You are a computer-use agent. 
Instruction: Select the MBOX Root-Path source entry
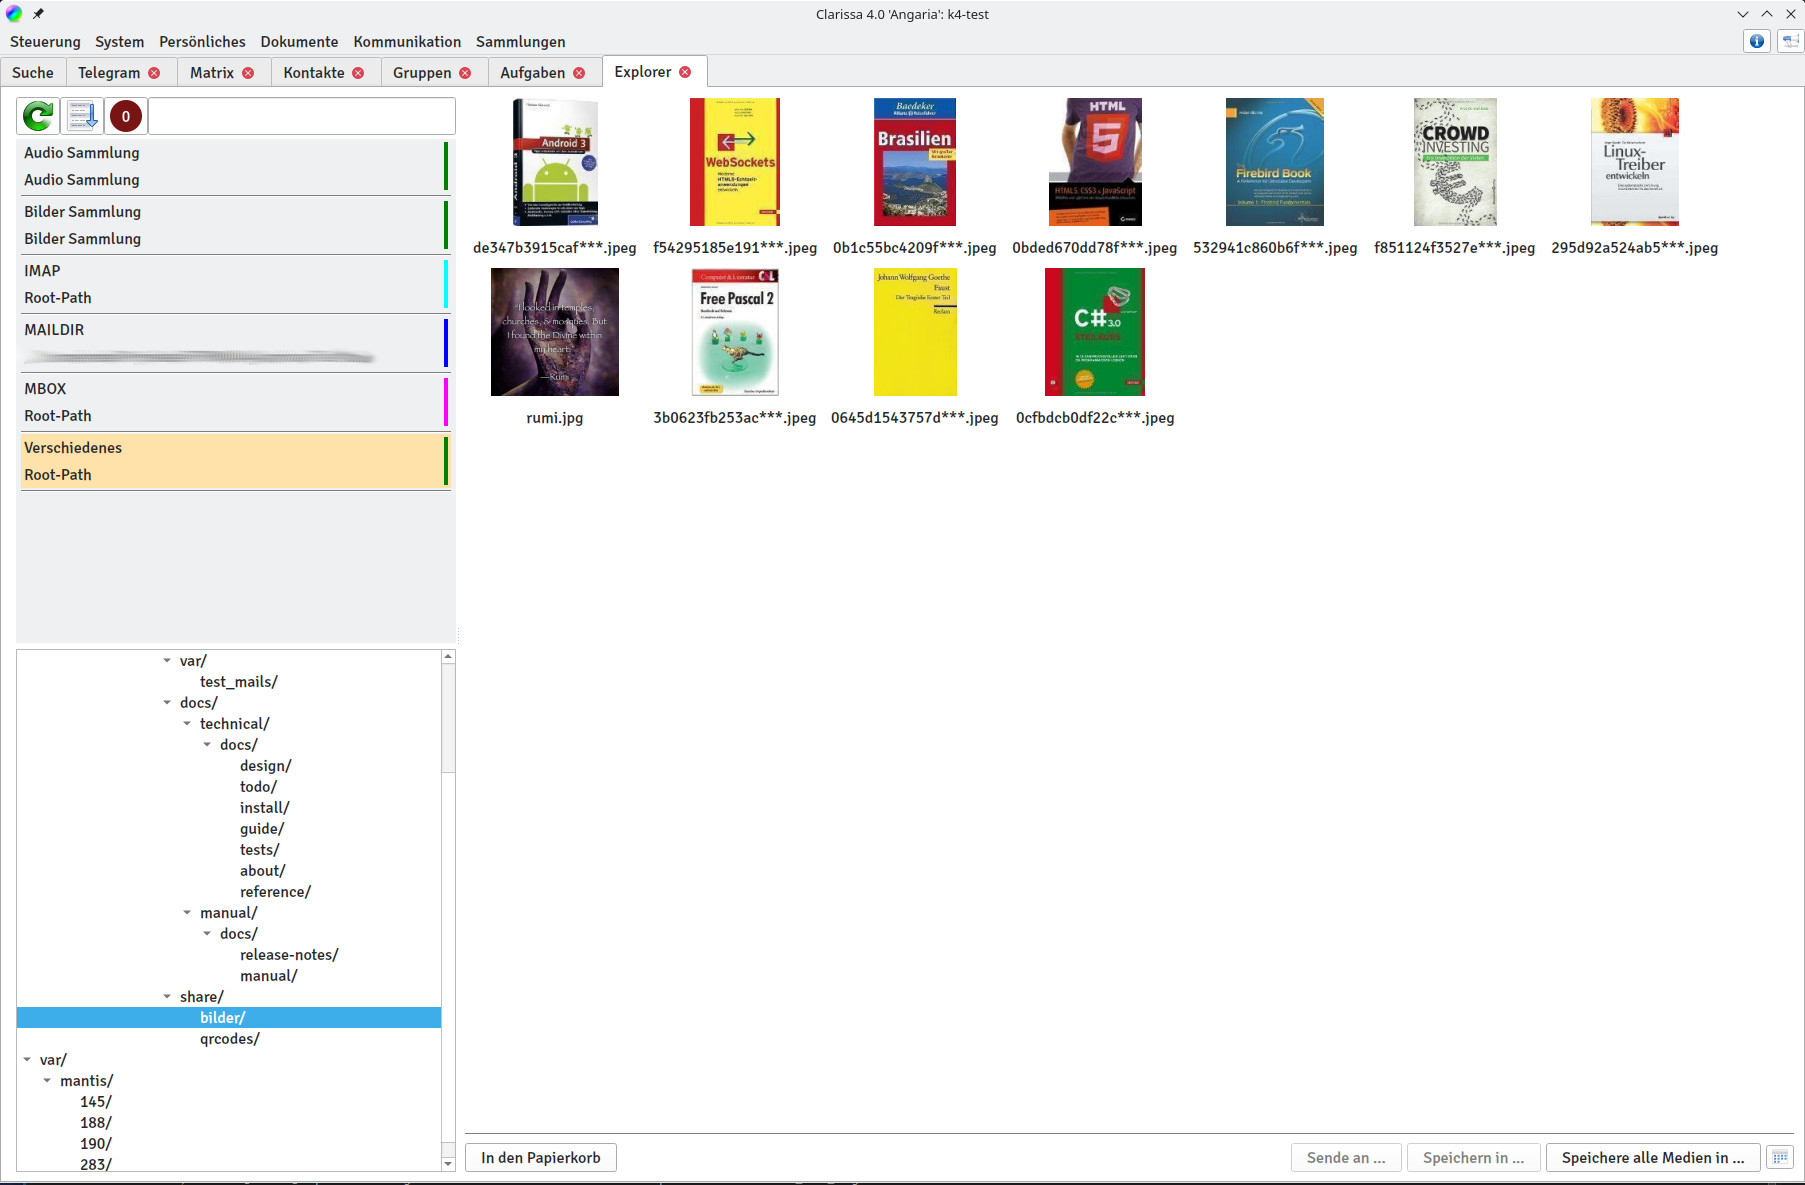click(x=236, y=402)
